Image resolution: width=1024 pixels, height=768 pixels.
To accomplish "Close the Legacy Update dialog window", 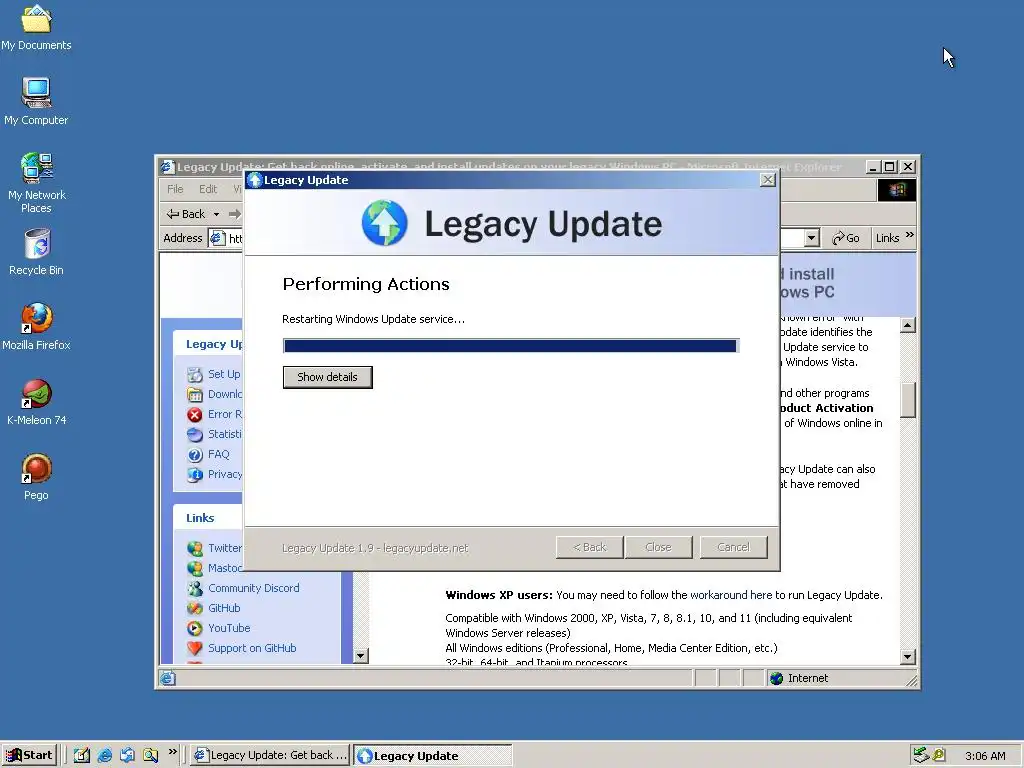I will (768, 180).
